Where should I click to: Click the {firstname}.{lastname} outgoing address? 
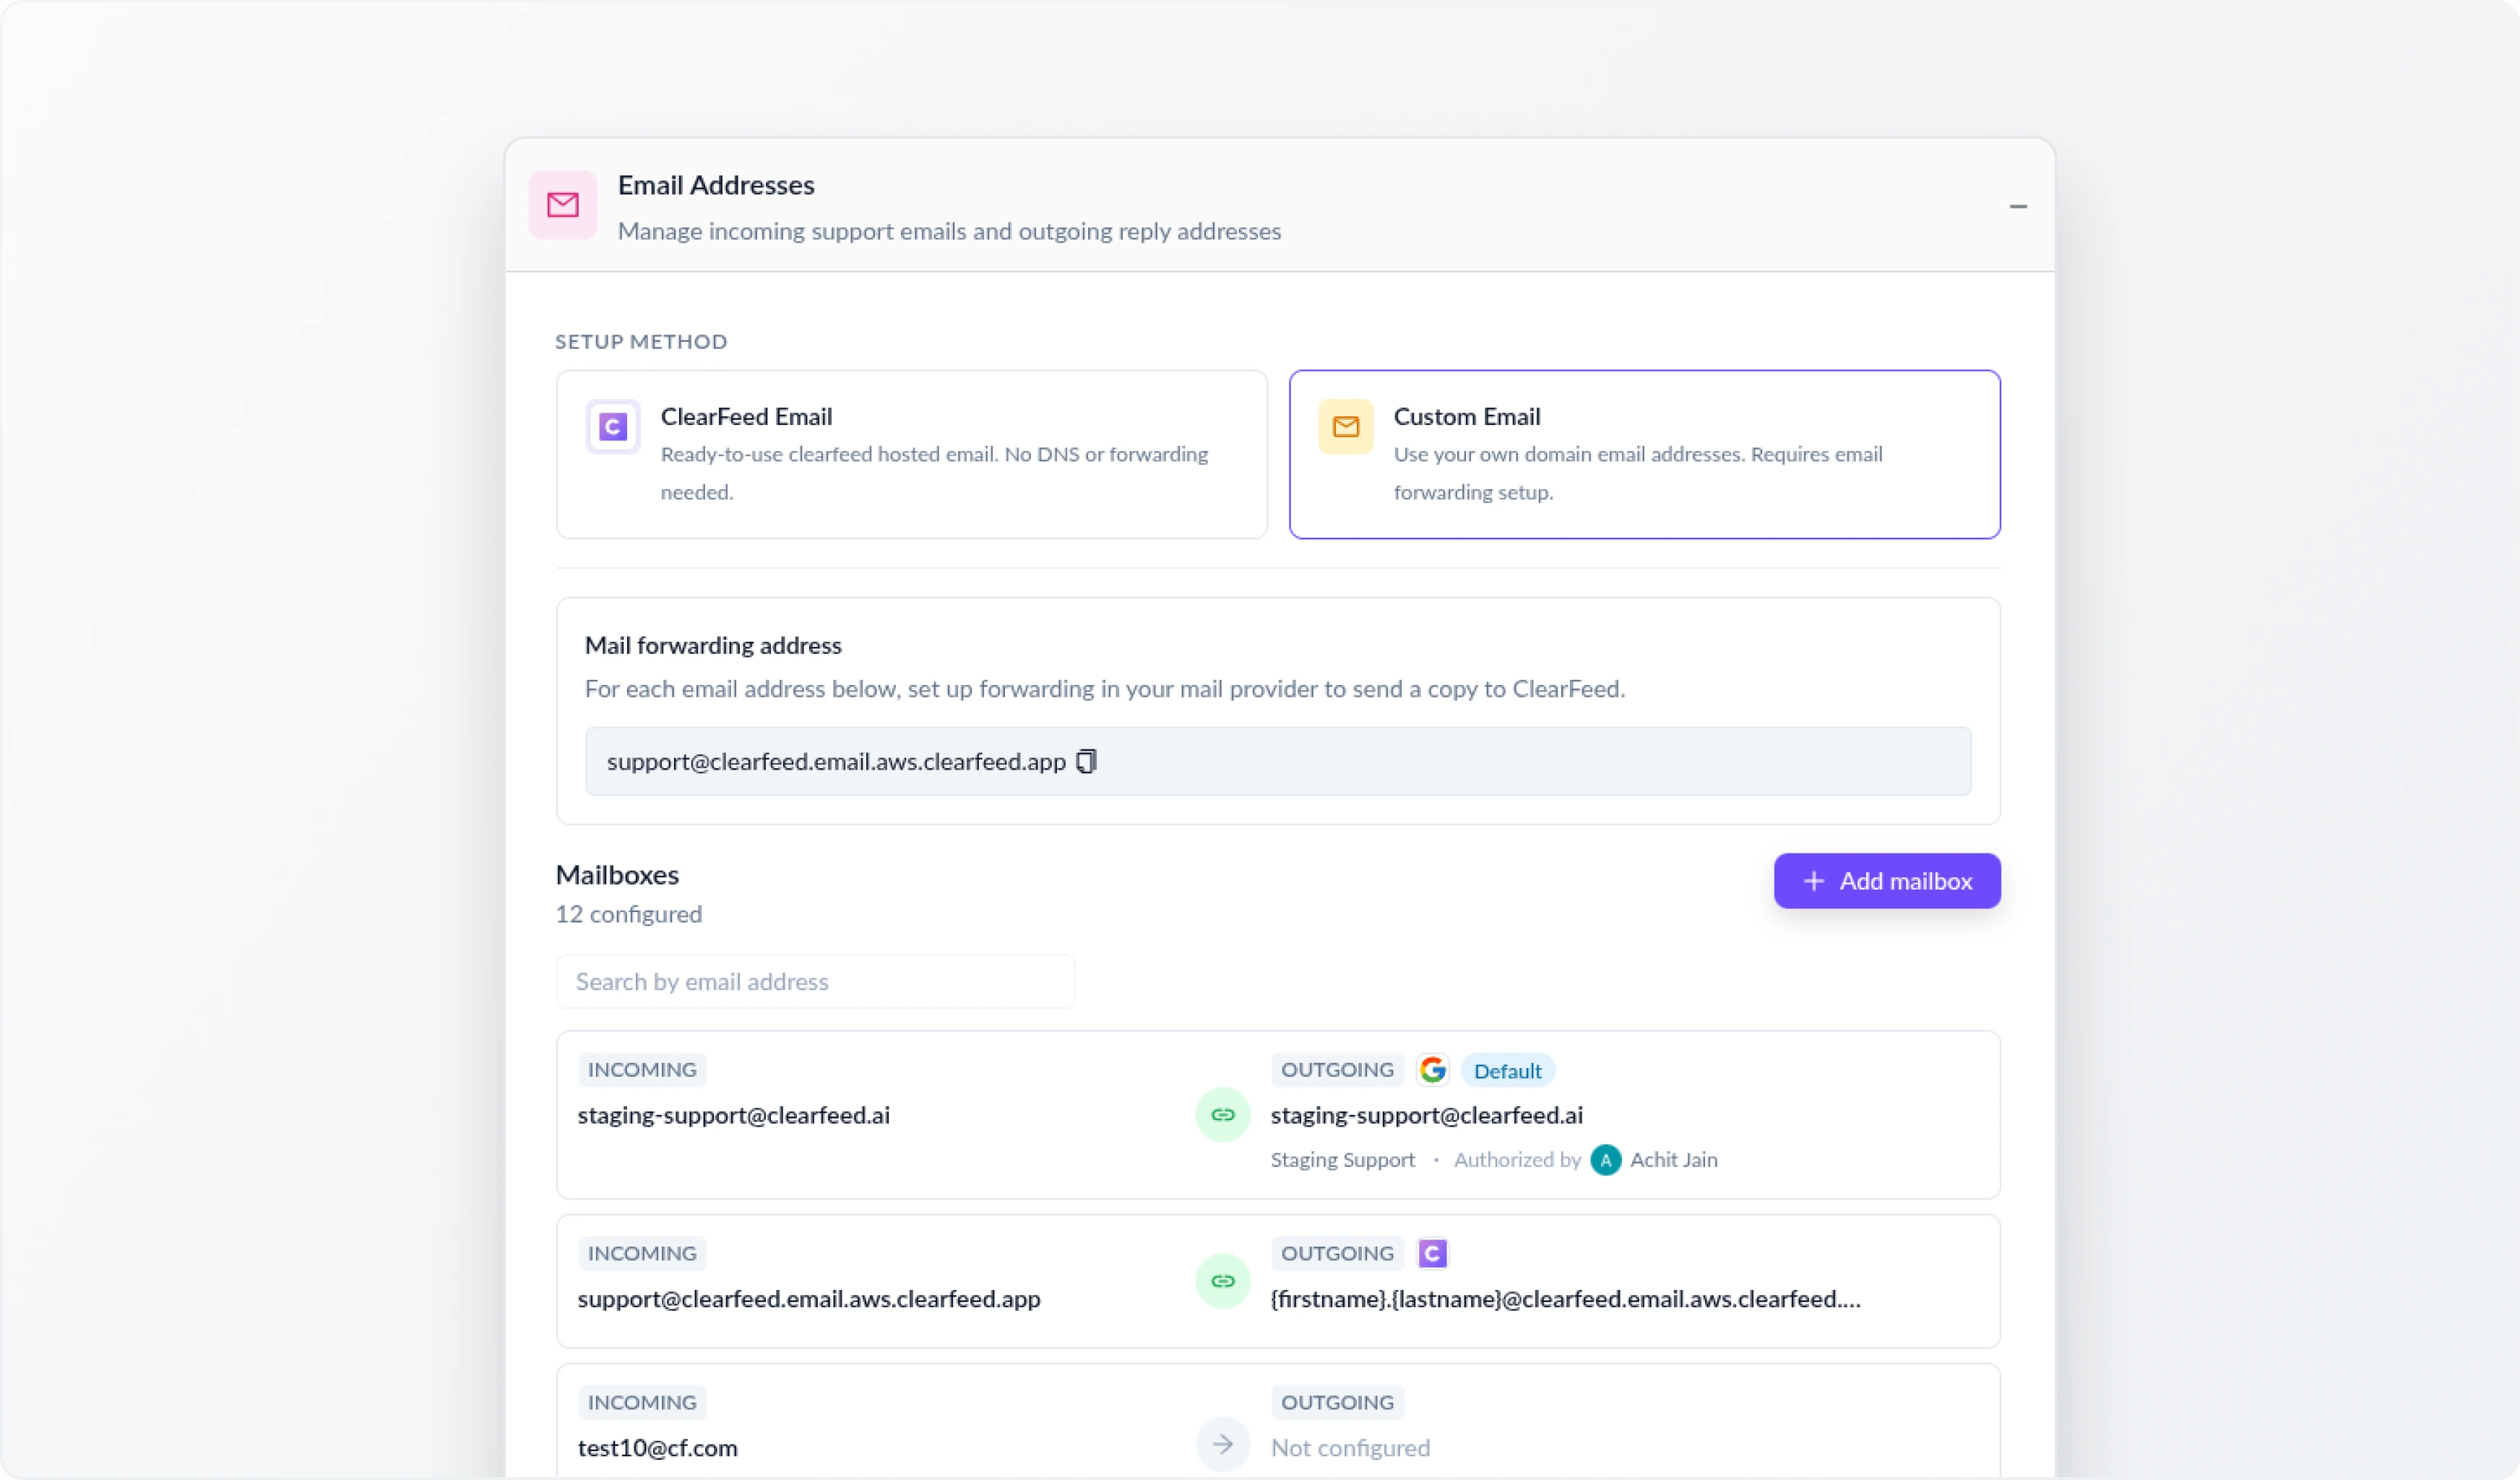tap(1565, 1299)
